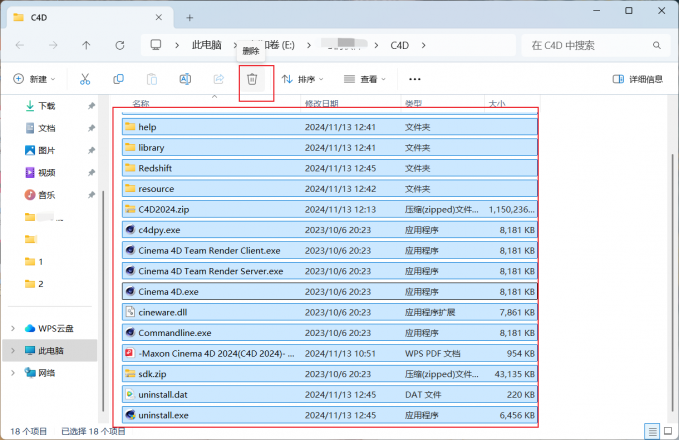Click the monitor icon in address bar
Image resolution: width=679 pixels, height=440 pixels.
click(x=156, y=45)
